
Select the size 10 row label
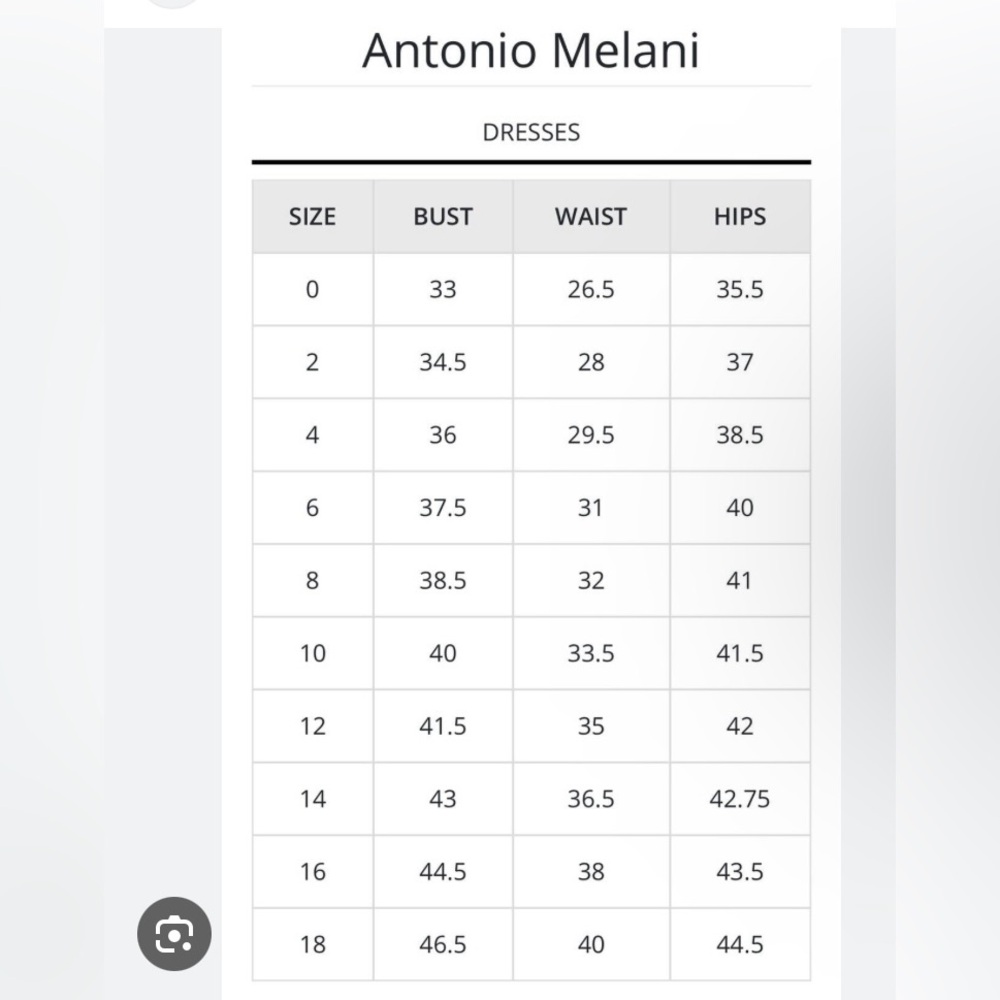pos(312,653)
